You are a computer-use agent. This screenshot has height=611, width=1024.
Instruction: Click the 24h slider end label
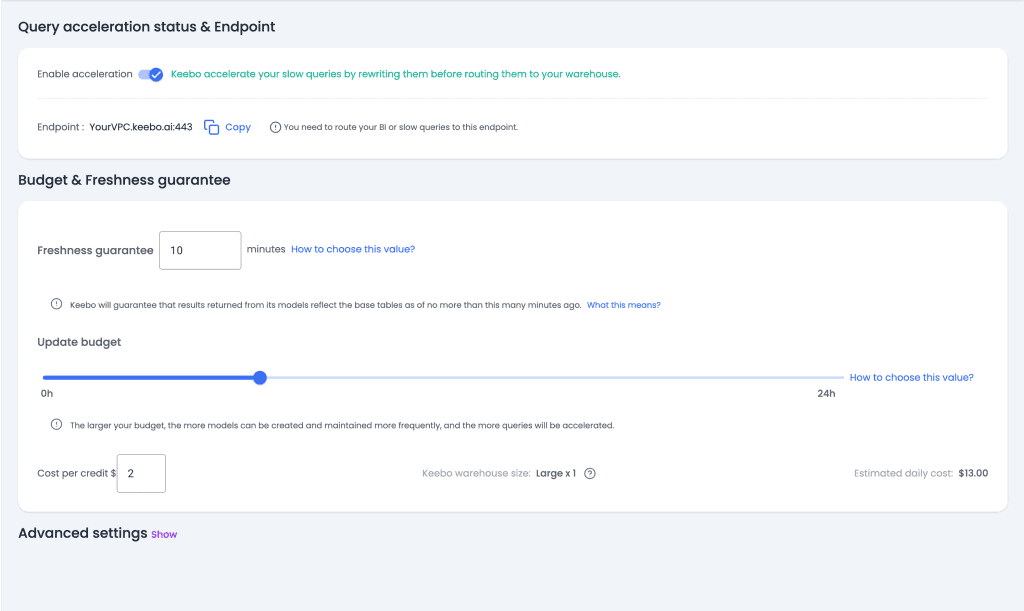tap(826, 393)
